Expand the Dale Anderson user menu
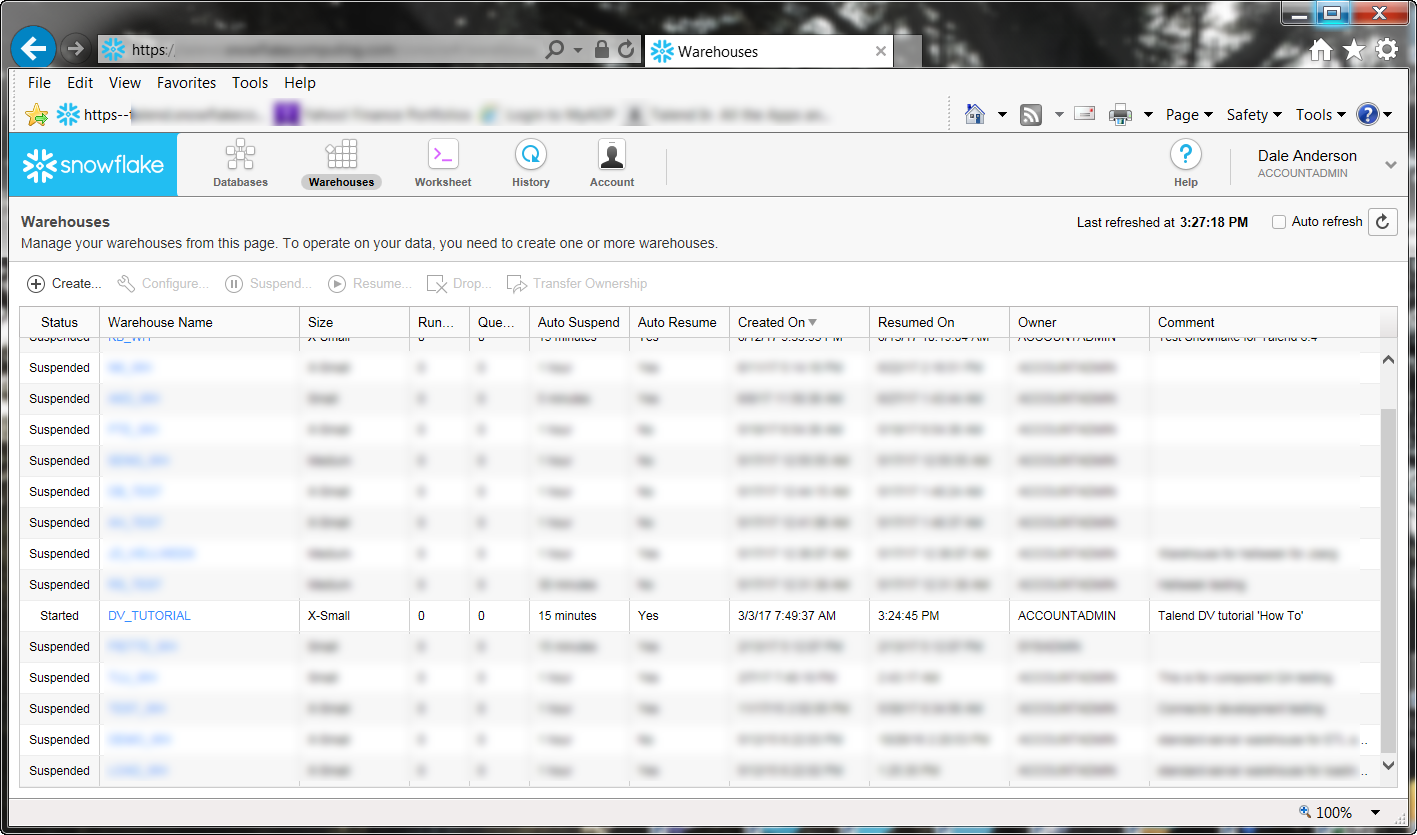The width and height of the screenshot is (1417, 835). tap(1390, 165)
